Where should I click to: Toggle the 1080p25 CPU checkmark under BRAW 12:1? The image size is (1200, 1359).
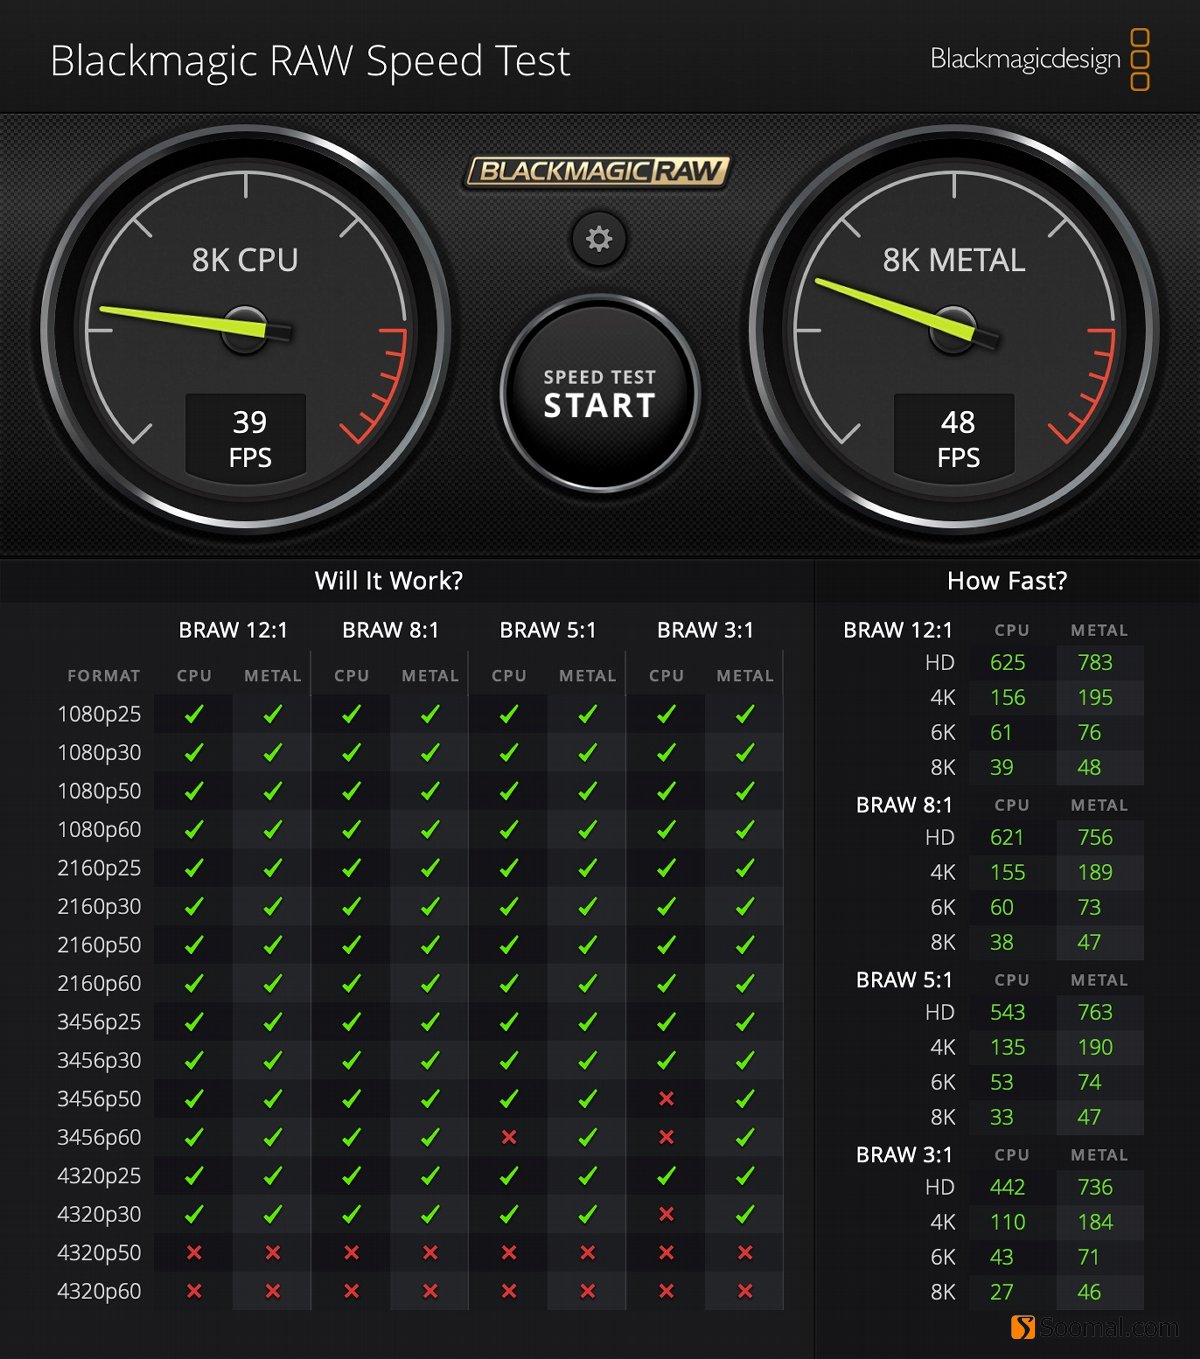194,713
